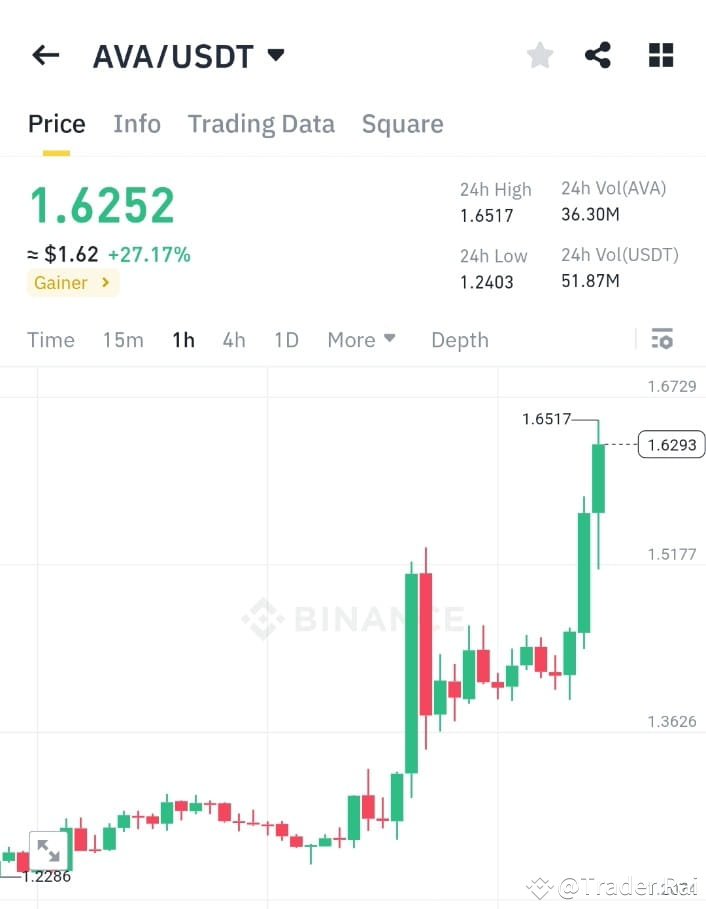The width and height of the screenshot is (706, 909).
Task: Open the Square tab
Action: click(x=402, y=123)
